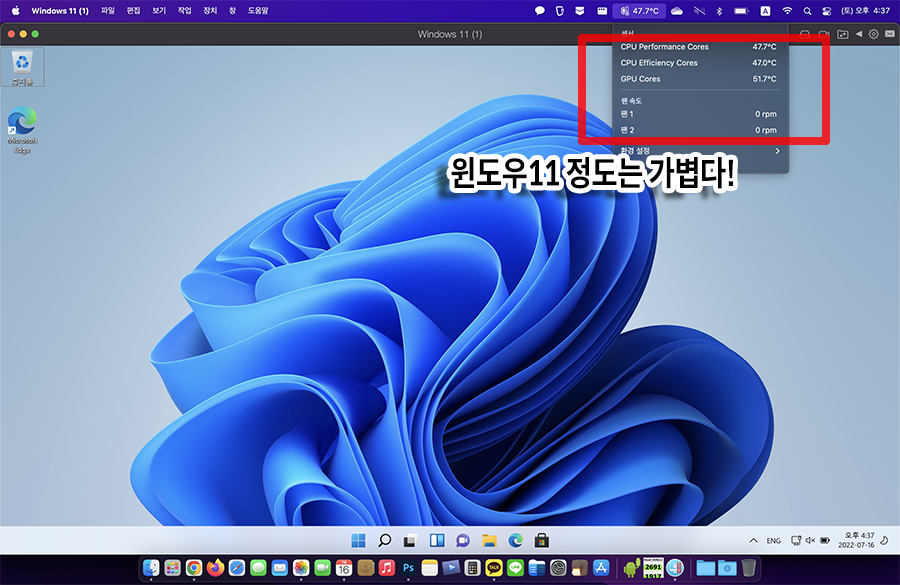Viewport: 900px width, 585px height.
Task: Select the CPU Performance Cores row
Action: (x=699, y=47)
